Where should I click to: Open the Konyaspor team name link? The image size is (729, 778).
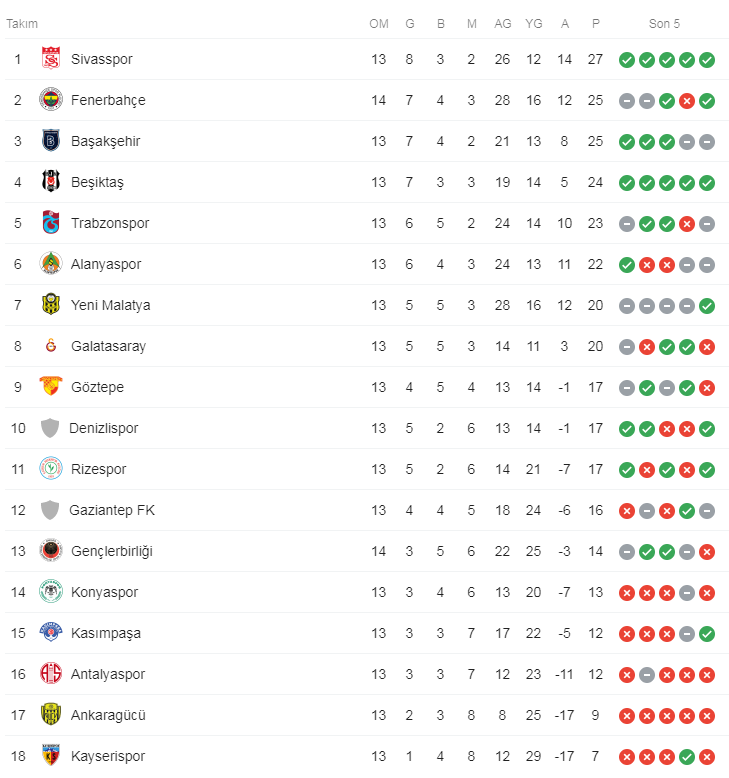click(104, 592)
